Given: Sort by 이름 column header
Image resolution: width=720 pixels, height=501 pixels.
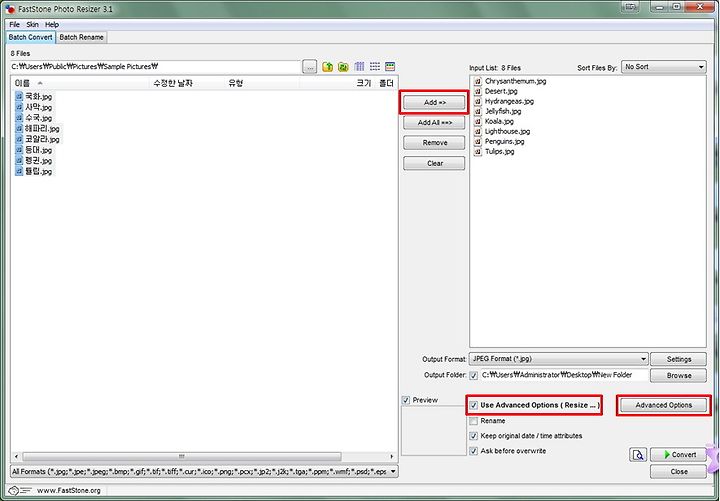Looking at the screenshot, I should 80,83.
